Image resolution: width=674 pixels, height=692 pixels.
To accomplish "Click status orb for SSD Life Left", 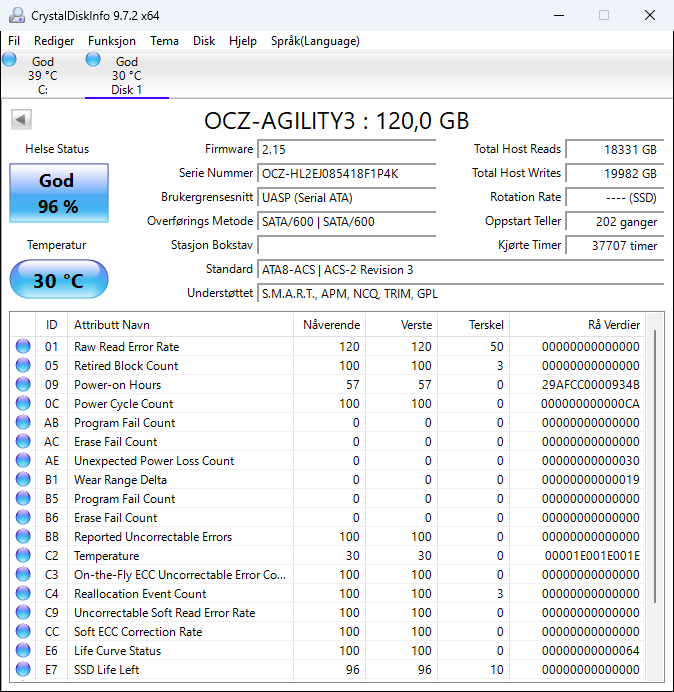I will point(23,669).
